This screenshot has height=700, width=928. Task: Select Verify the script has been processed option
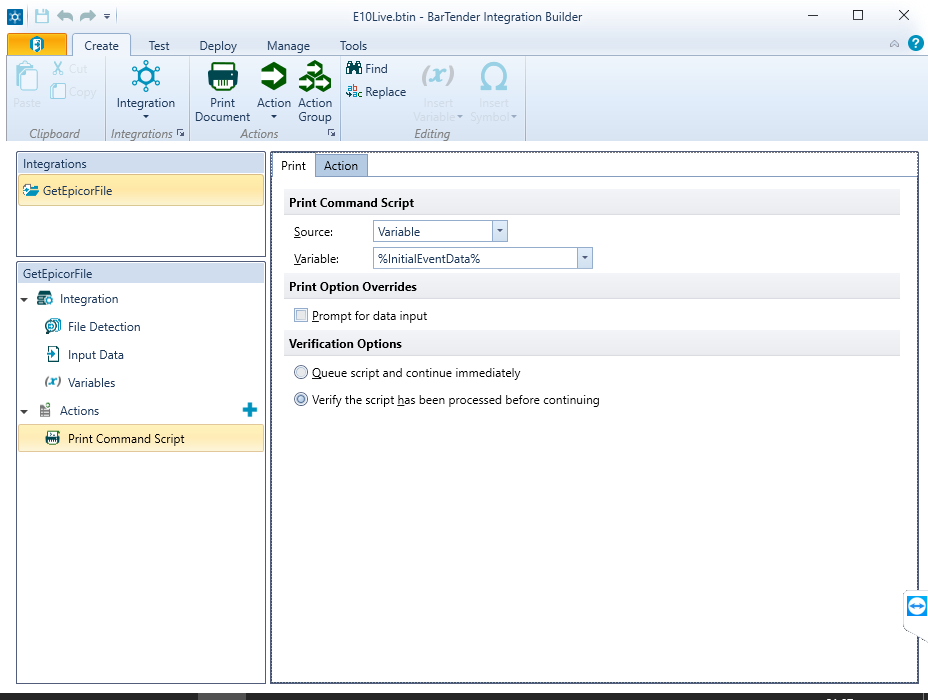[301, 399]
